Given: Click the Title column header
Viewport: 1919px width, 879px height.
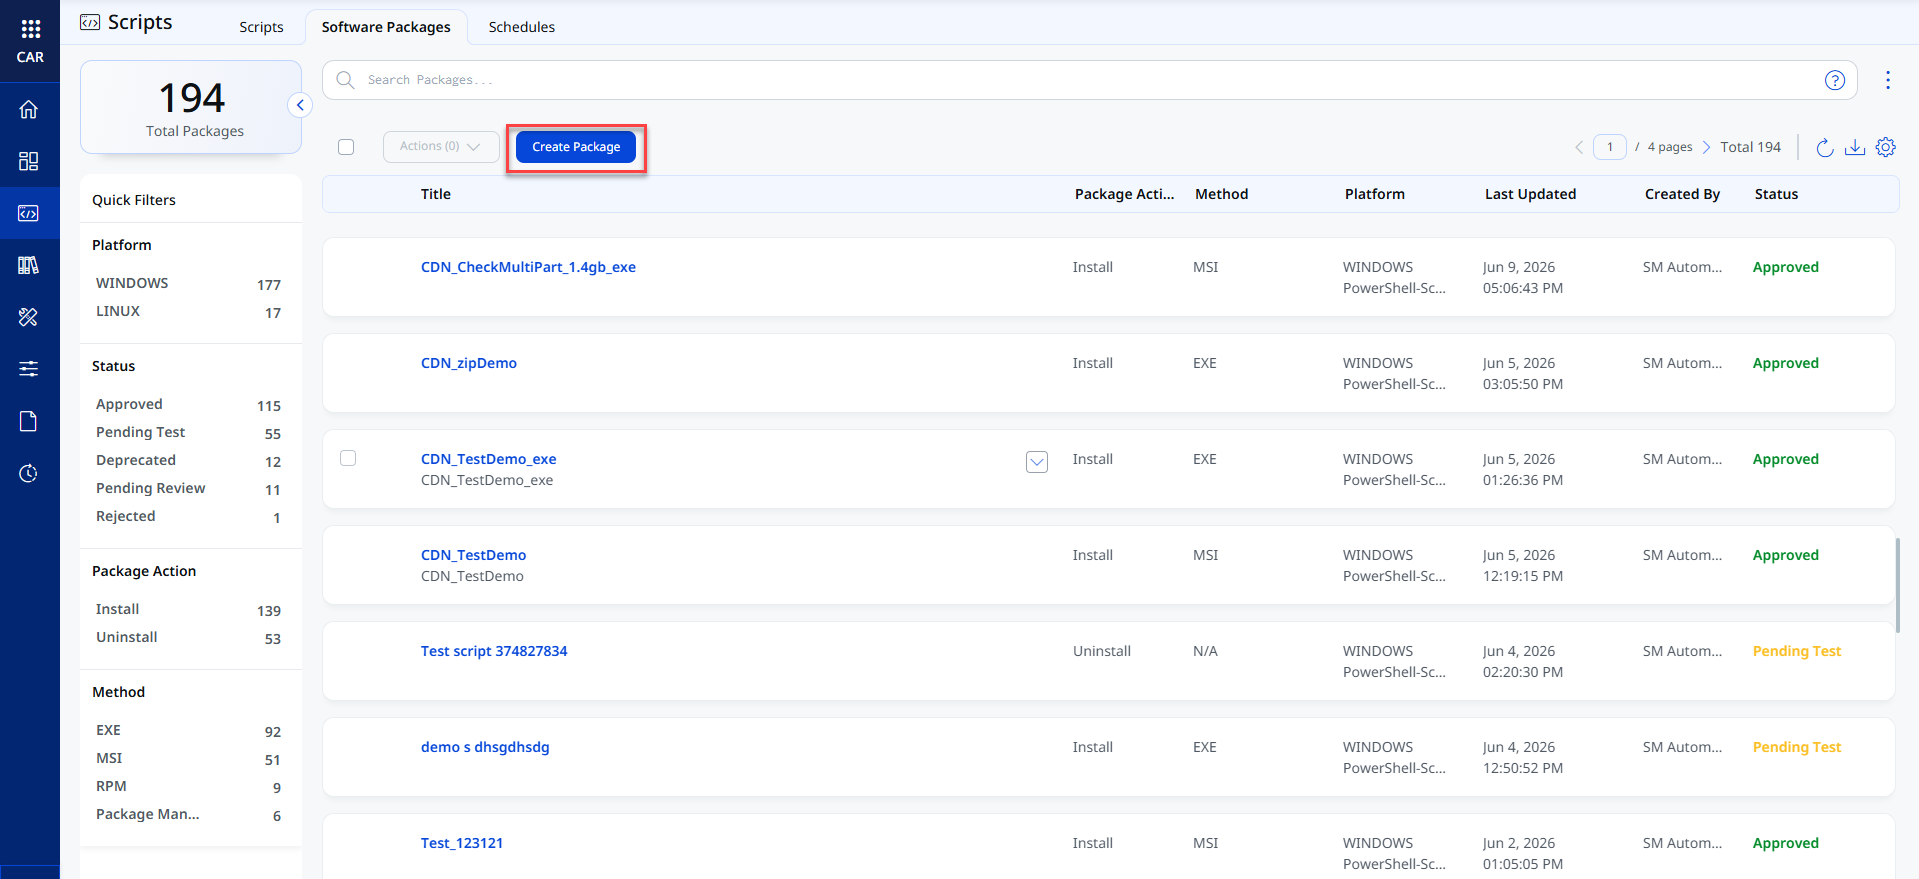Looking at the screenshot, I should [x=436, y=194].
